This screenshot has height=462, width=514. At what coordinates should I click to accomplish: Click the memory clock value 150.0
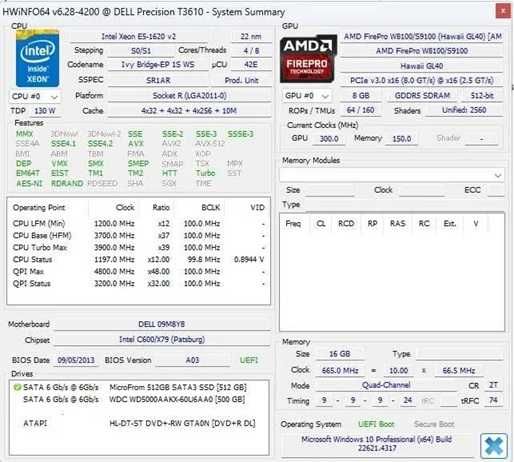point(401,139)
